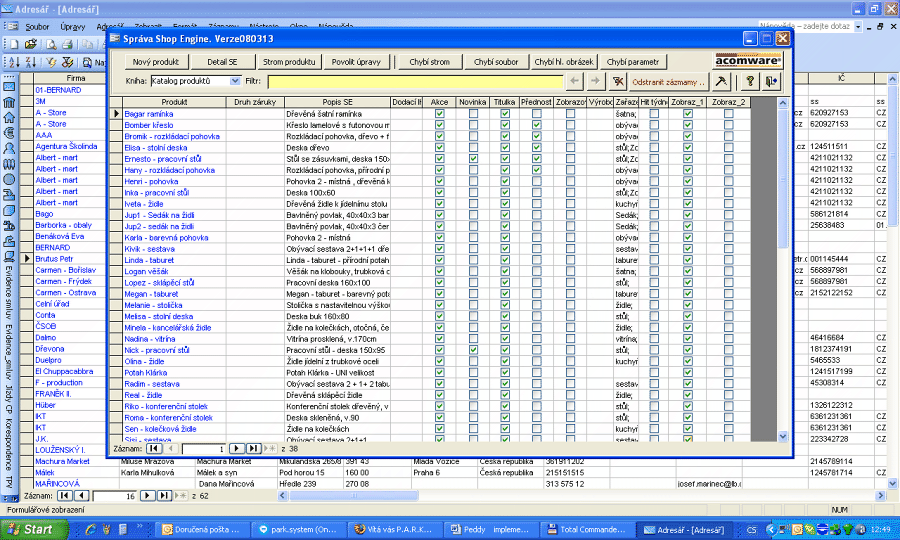Click the Find binoculars icon in Adresář toolbar

[87, 62]
